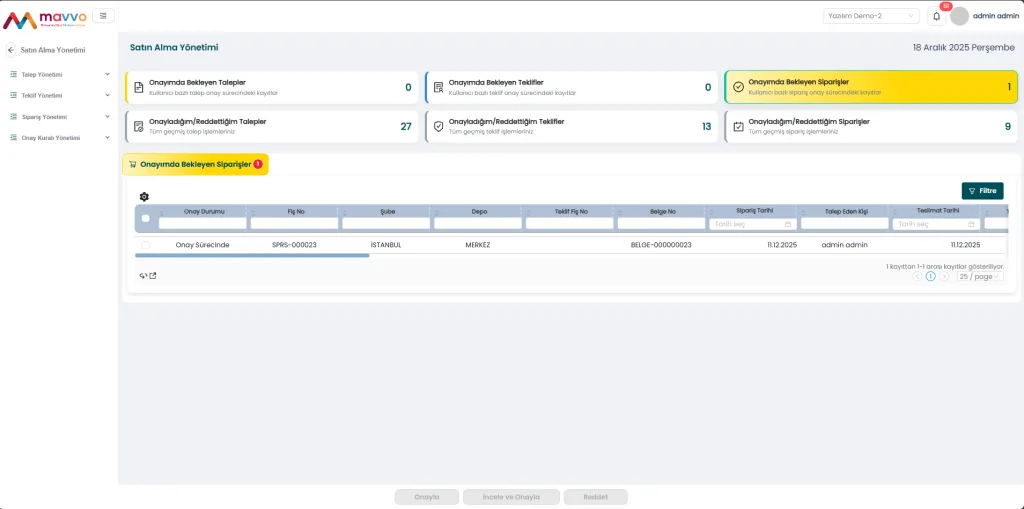This screenshot has height=509, width=1024.
Task: Click the table horizontal scrollbar
Action: coord(252,255)
